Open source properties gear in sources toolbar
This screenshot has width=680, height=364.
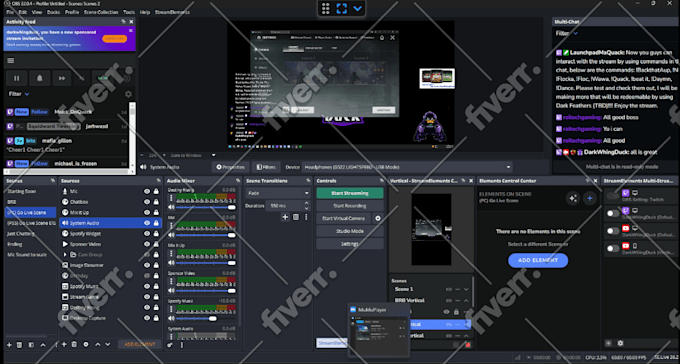tap(86, 344)
